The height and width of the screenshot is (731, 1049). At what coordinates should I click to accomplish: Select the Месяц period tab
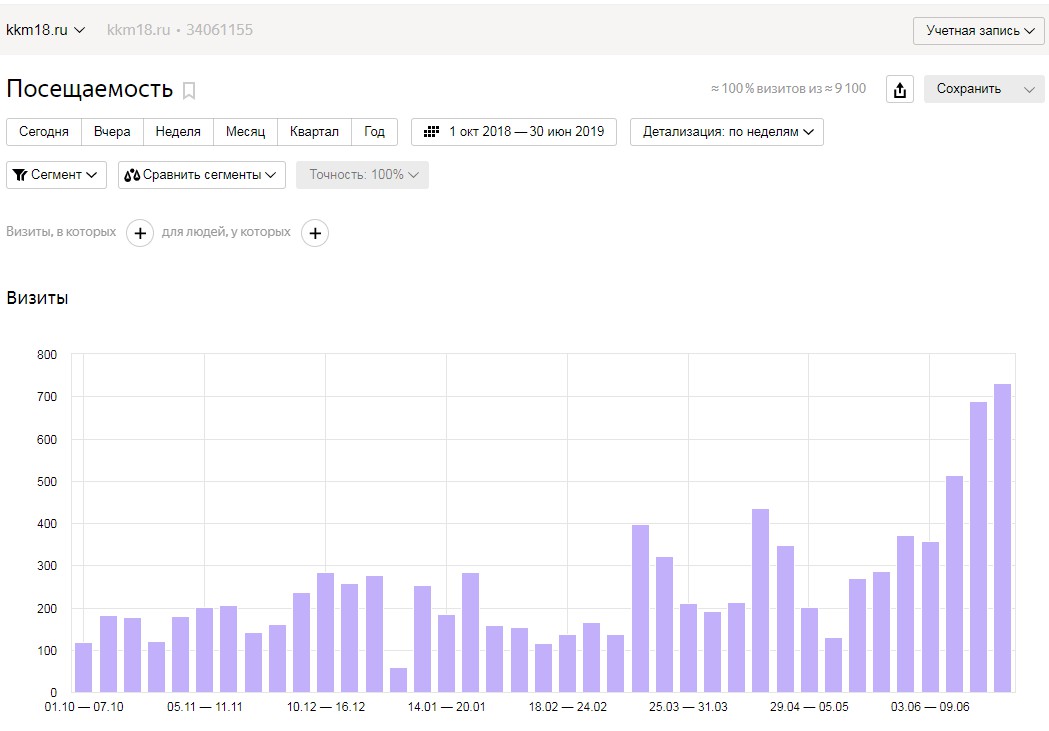(246, 132)
